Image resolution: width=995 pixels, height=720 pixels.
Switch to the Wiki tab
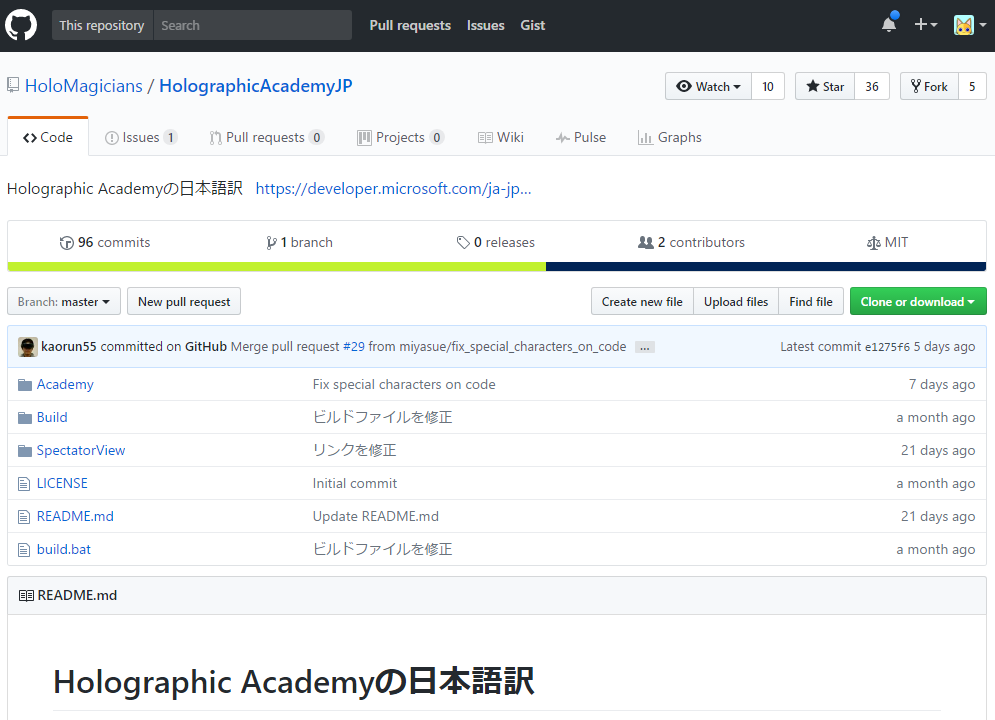(501, 137)
